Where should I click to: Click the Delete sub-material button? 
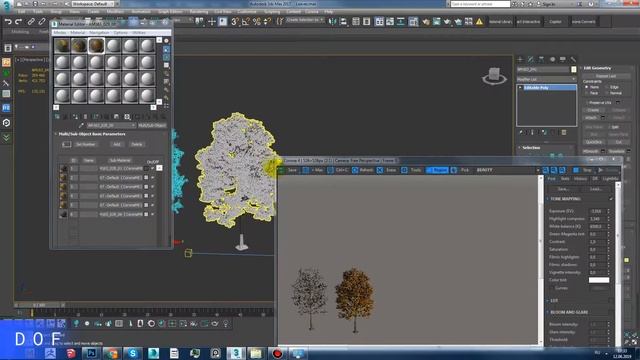[136, 144]
